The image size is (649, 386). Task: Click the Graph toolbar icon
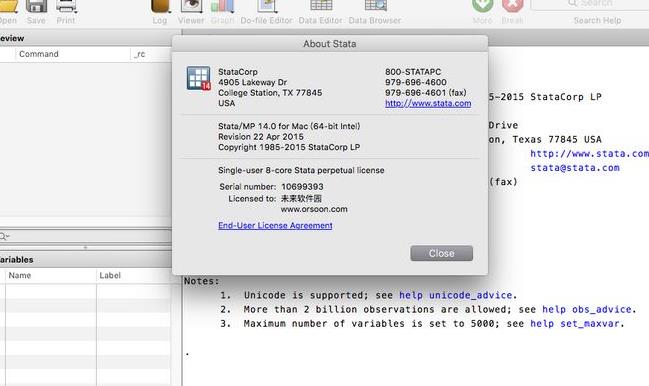click(222, 6)
